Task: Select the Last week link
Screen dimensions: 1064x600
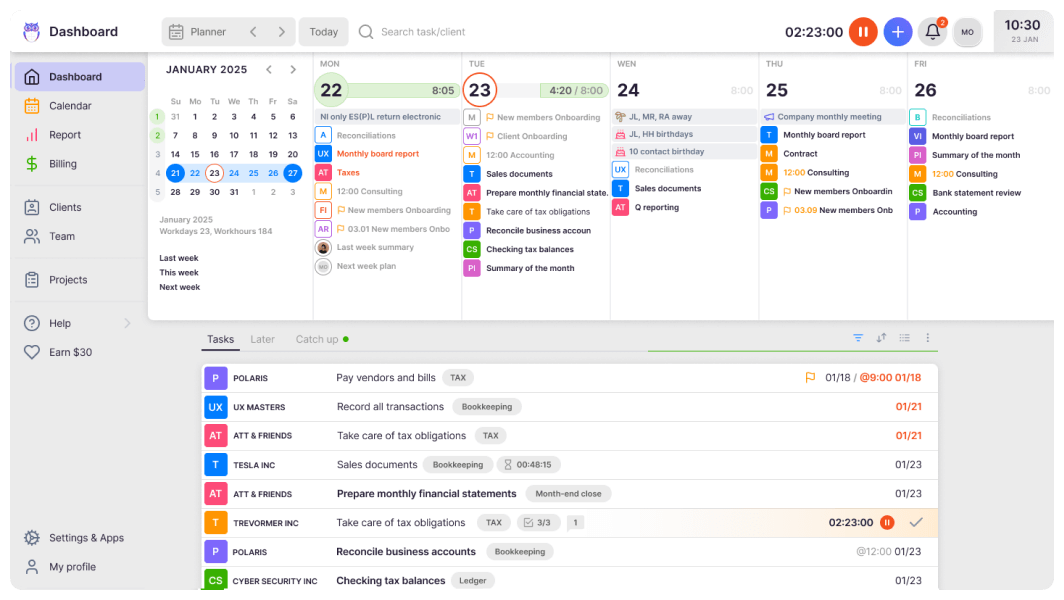Action: [x=179, y=258]
